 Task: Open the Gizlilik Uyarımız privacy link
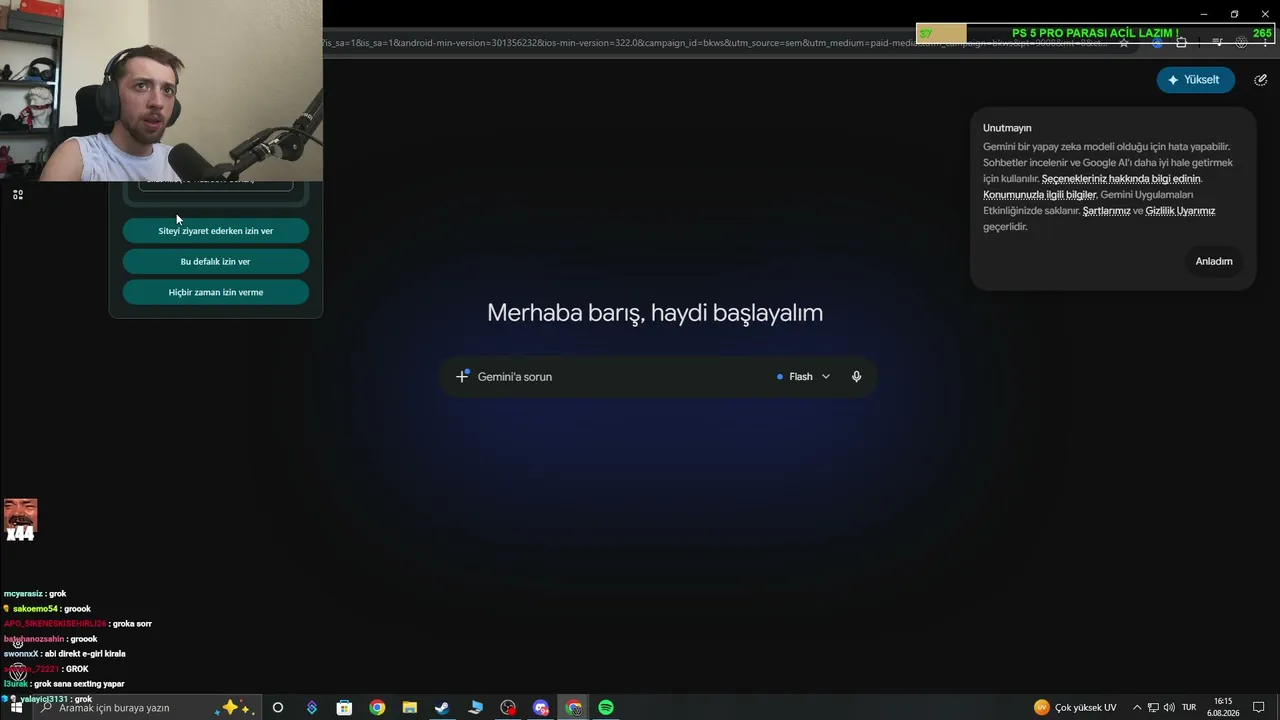[1180, 211]
